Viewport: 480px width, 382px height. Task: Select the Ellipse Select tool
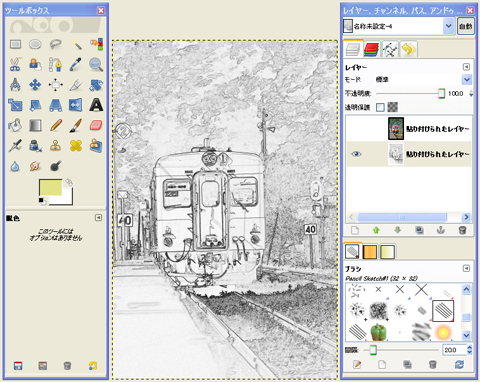pyautogui.click(x=35, y=44)
